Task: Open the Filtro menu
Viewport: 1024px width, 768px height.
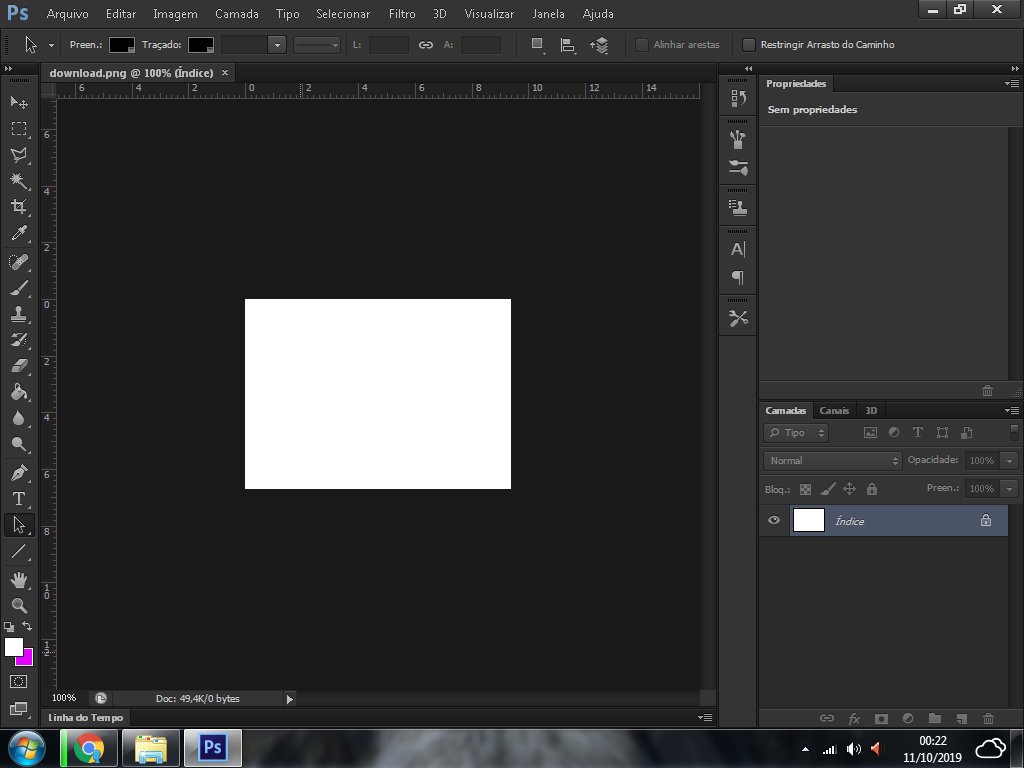Action: click(x=401, y=14)
